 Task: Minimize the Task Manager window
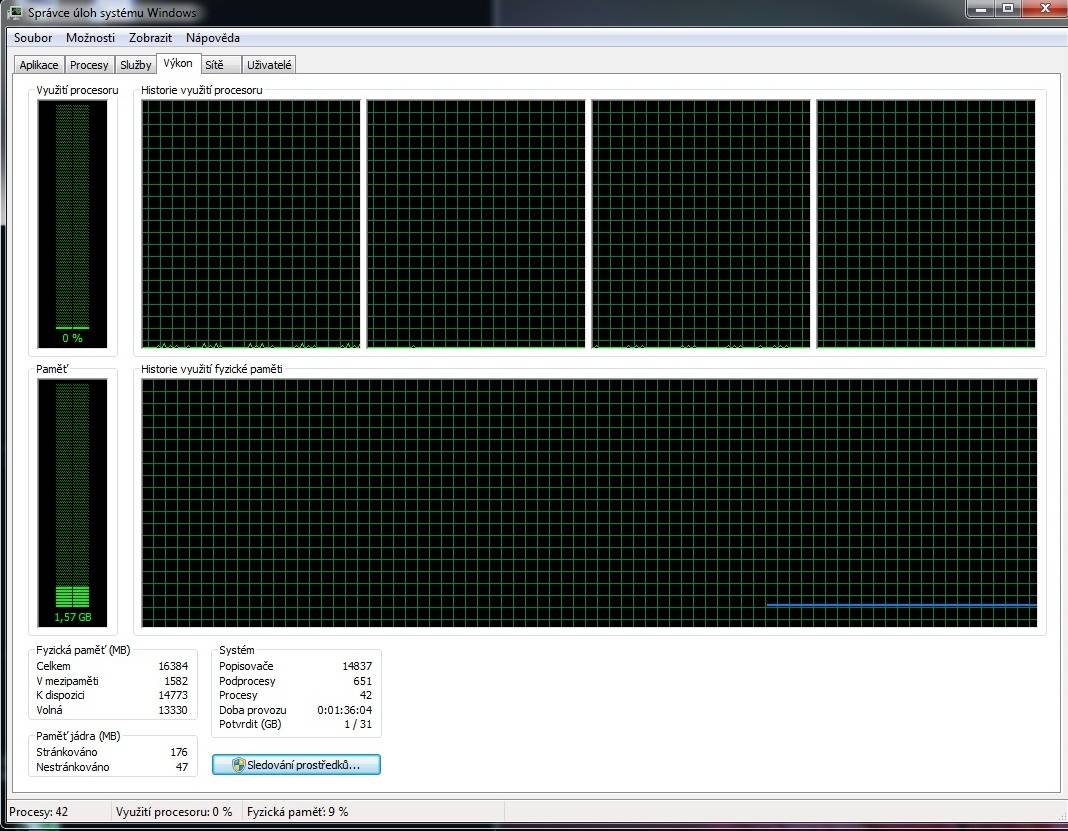click(981, 9)
